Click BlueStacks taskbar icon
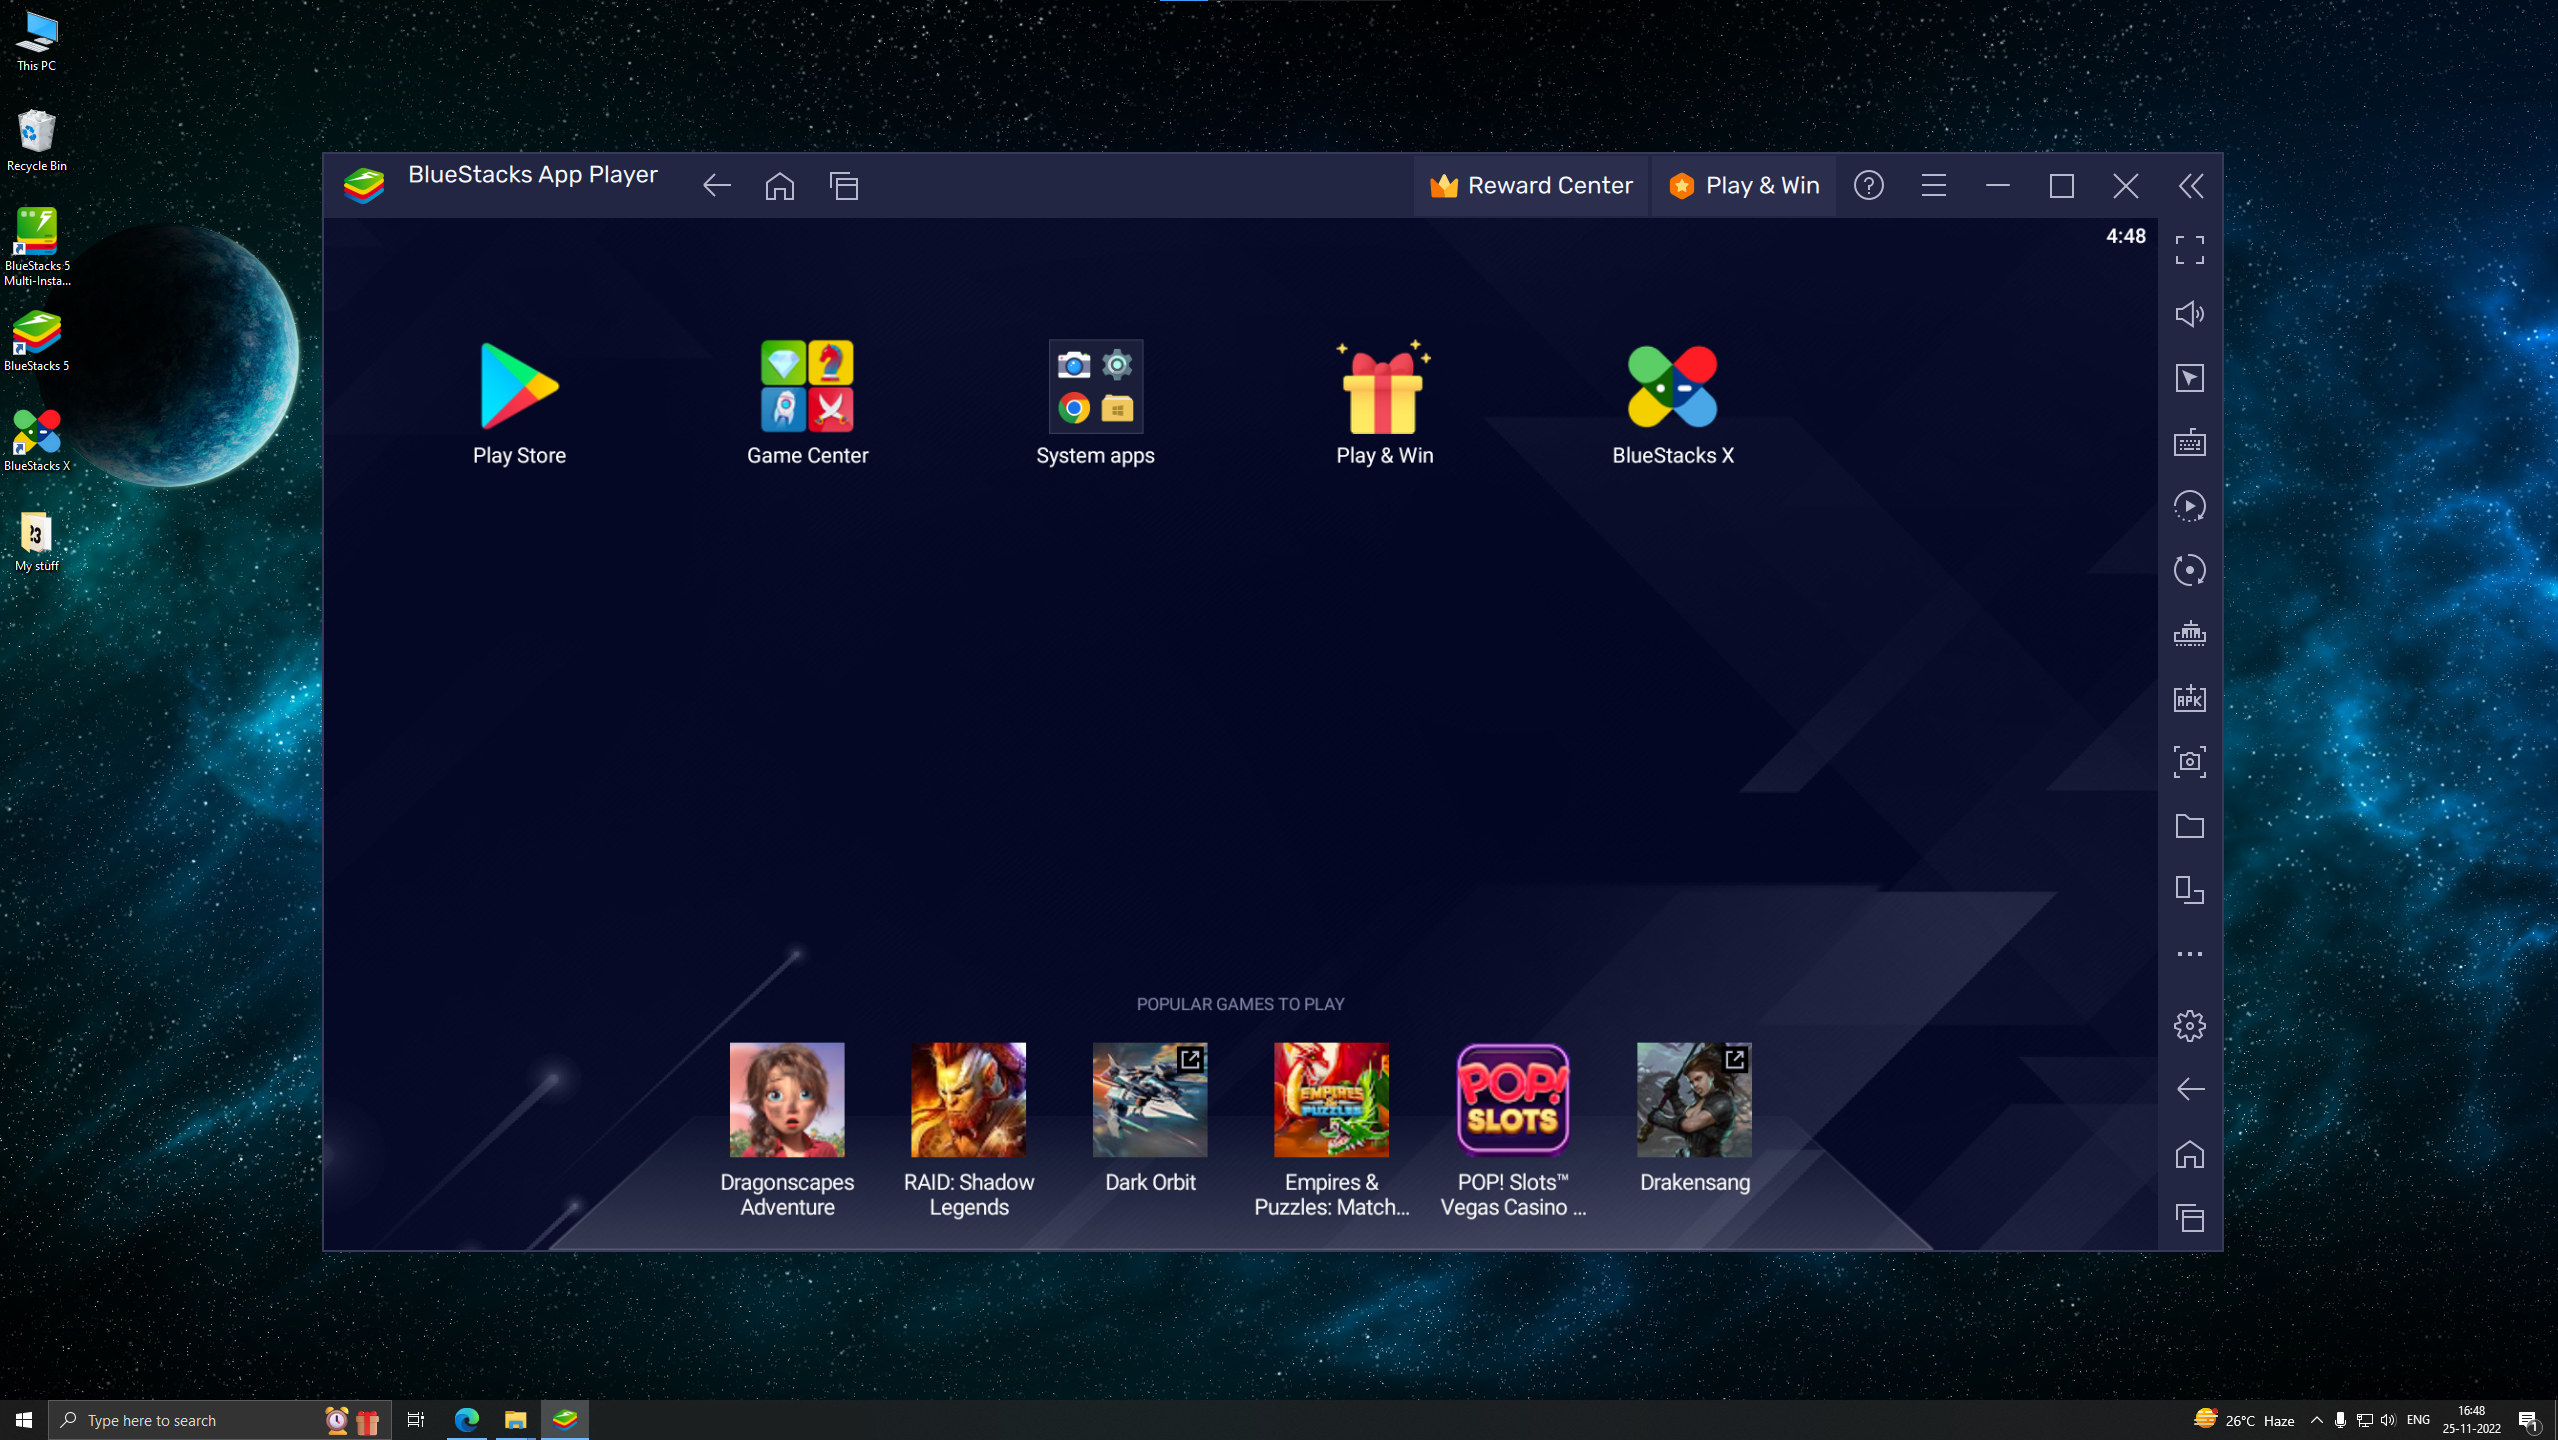The height and width of the screenshot is (1440, 2558). 565,1420
